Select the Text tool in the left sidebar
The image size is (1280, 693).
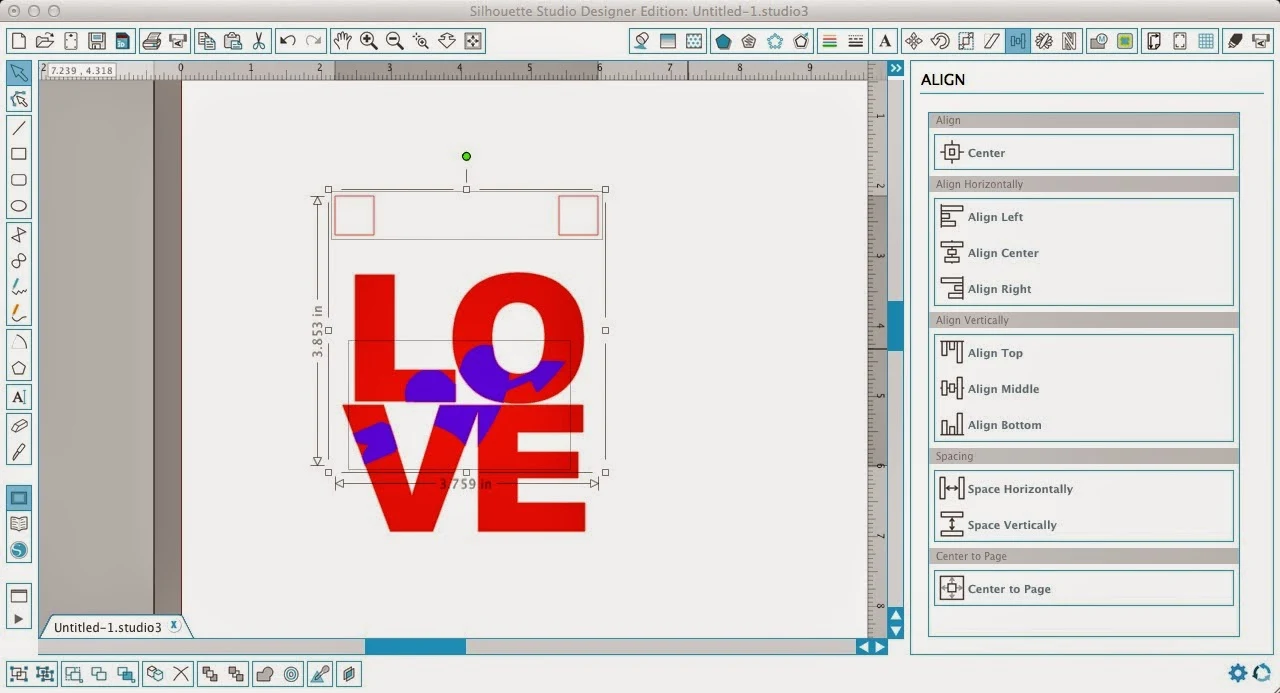coord(19,397)
